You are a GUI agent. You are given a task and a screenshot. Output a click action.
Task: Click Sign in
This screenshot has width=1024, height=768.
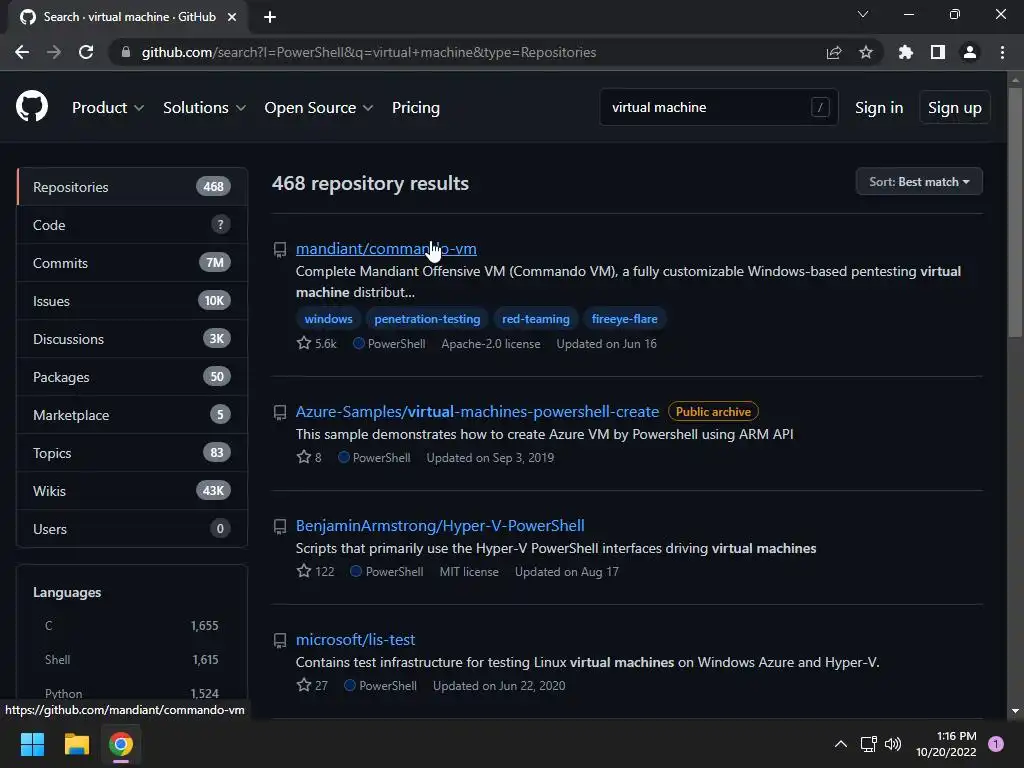[879, 107]
